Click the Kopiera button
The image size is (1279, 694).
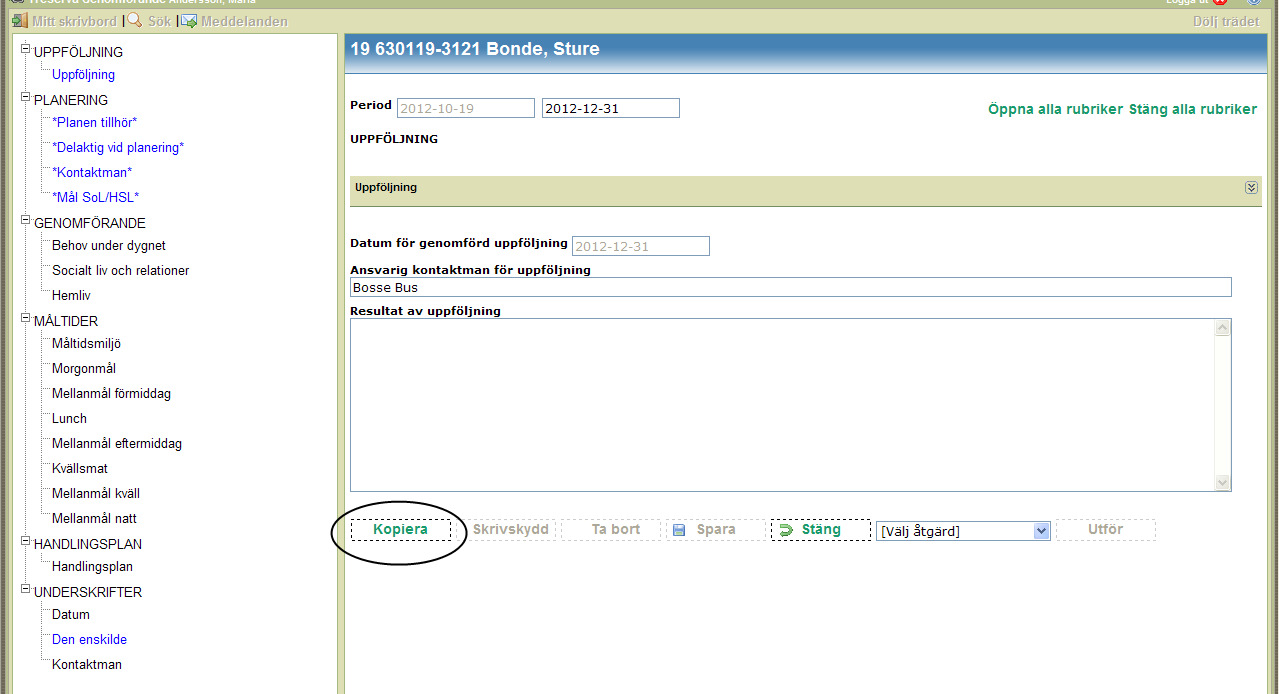coord(401,530)
